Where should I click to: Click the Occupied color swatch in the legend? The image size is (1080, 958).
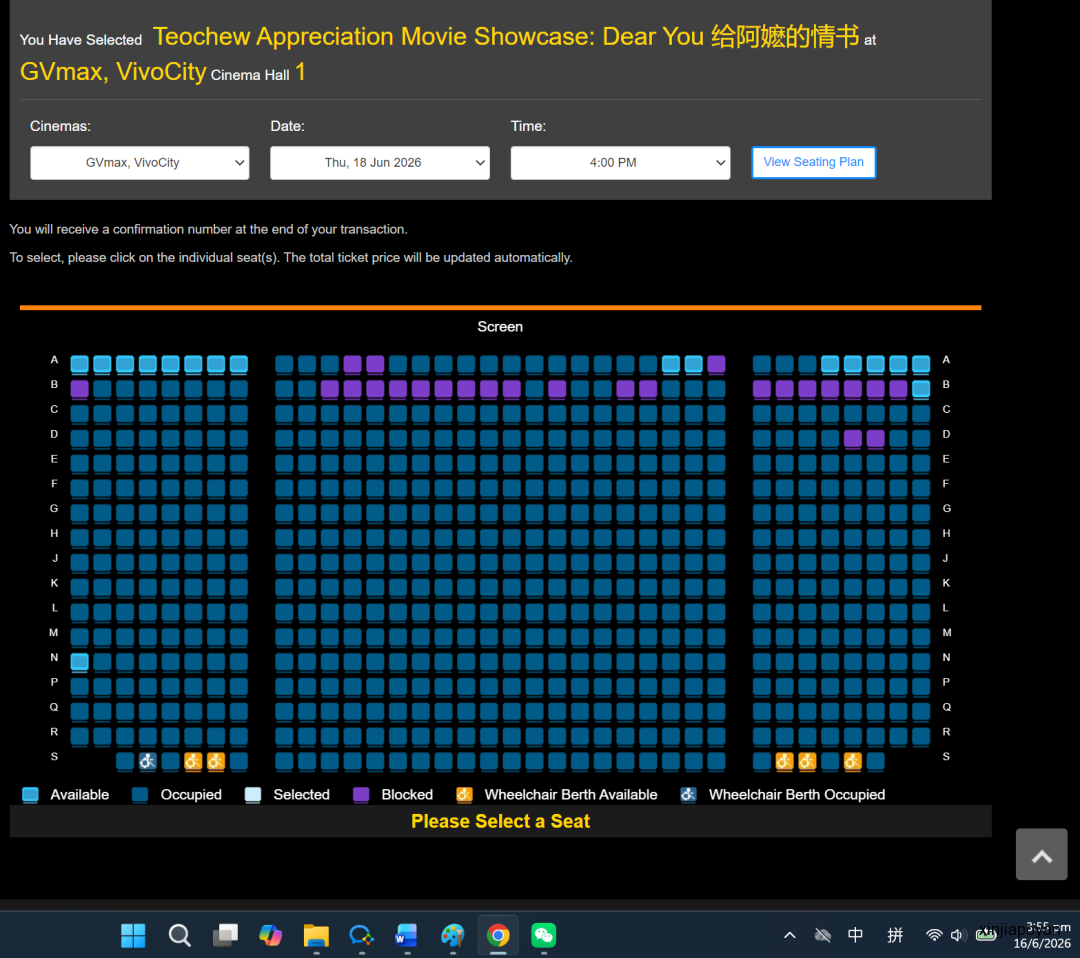tap(140, 795)
